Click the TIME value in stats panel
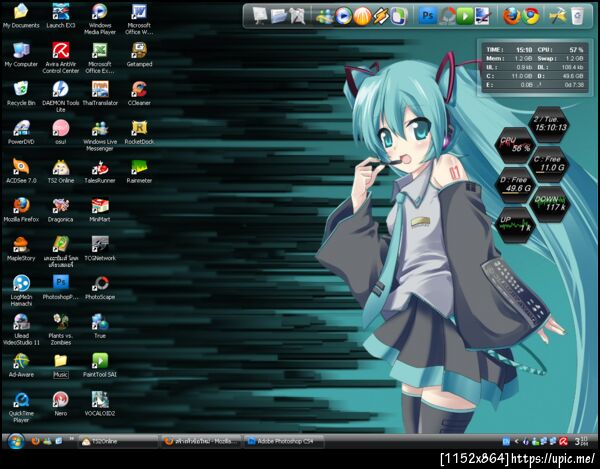 pos(524,50)
